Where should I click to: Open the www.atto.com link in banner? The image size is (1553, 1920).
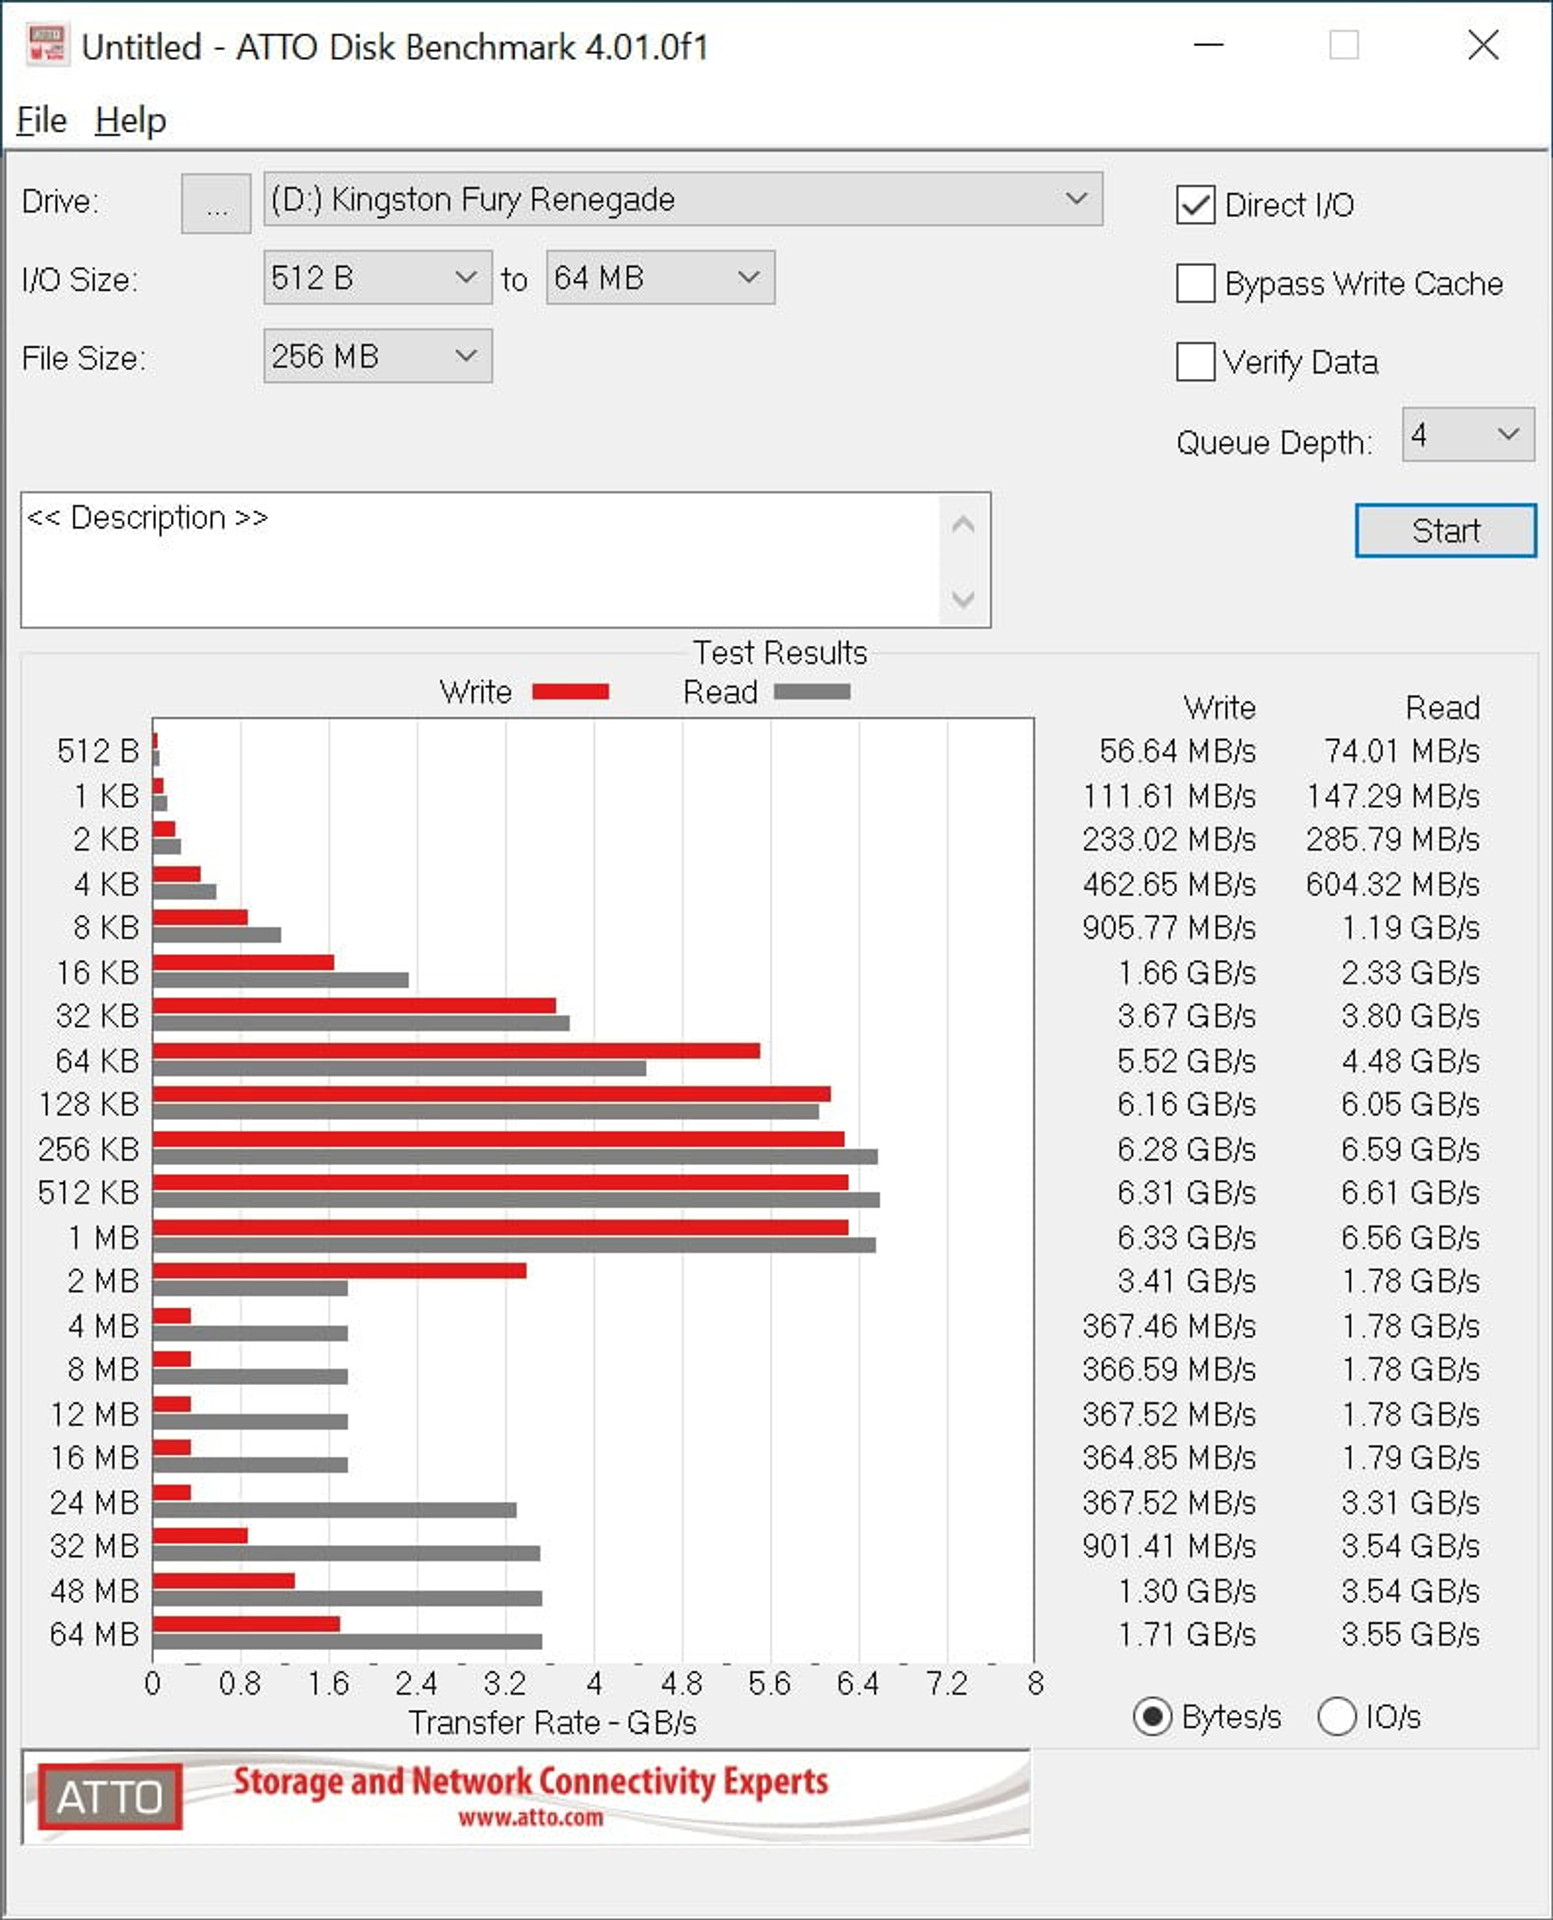click(531, 1818)
